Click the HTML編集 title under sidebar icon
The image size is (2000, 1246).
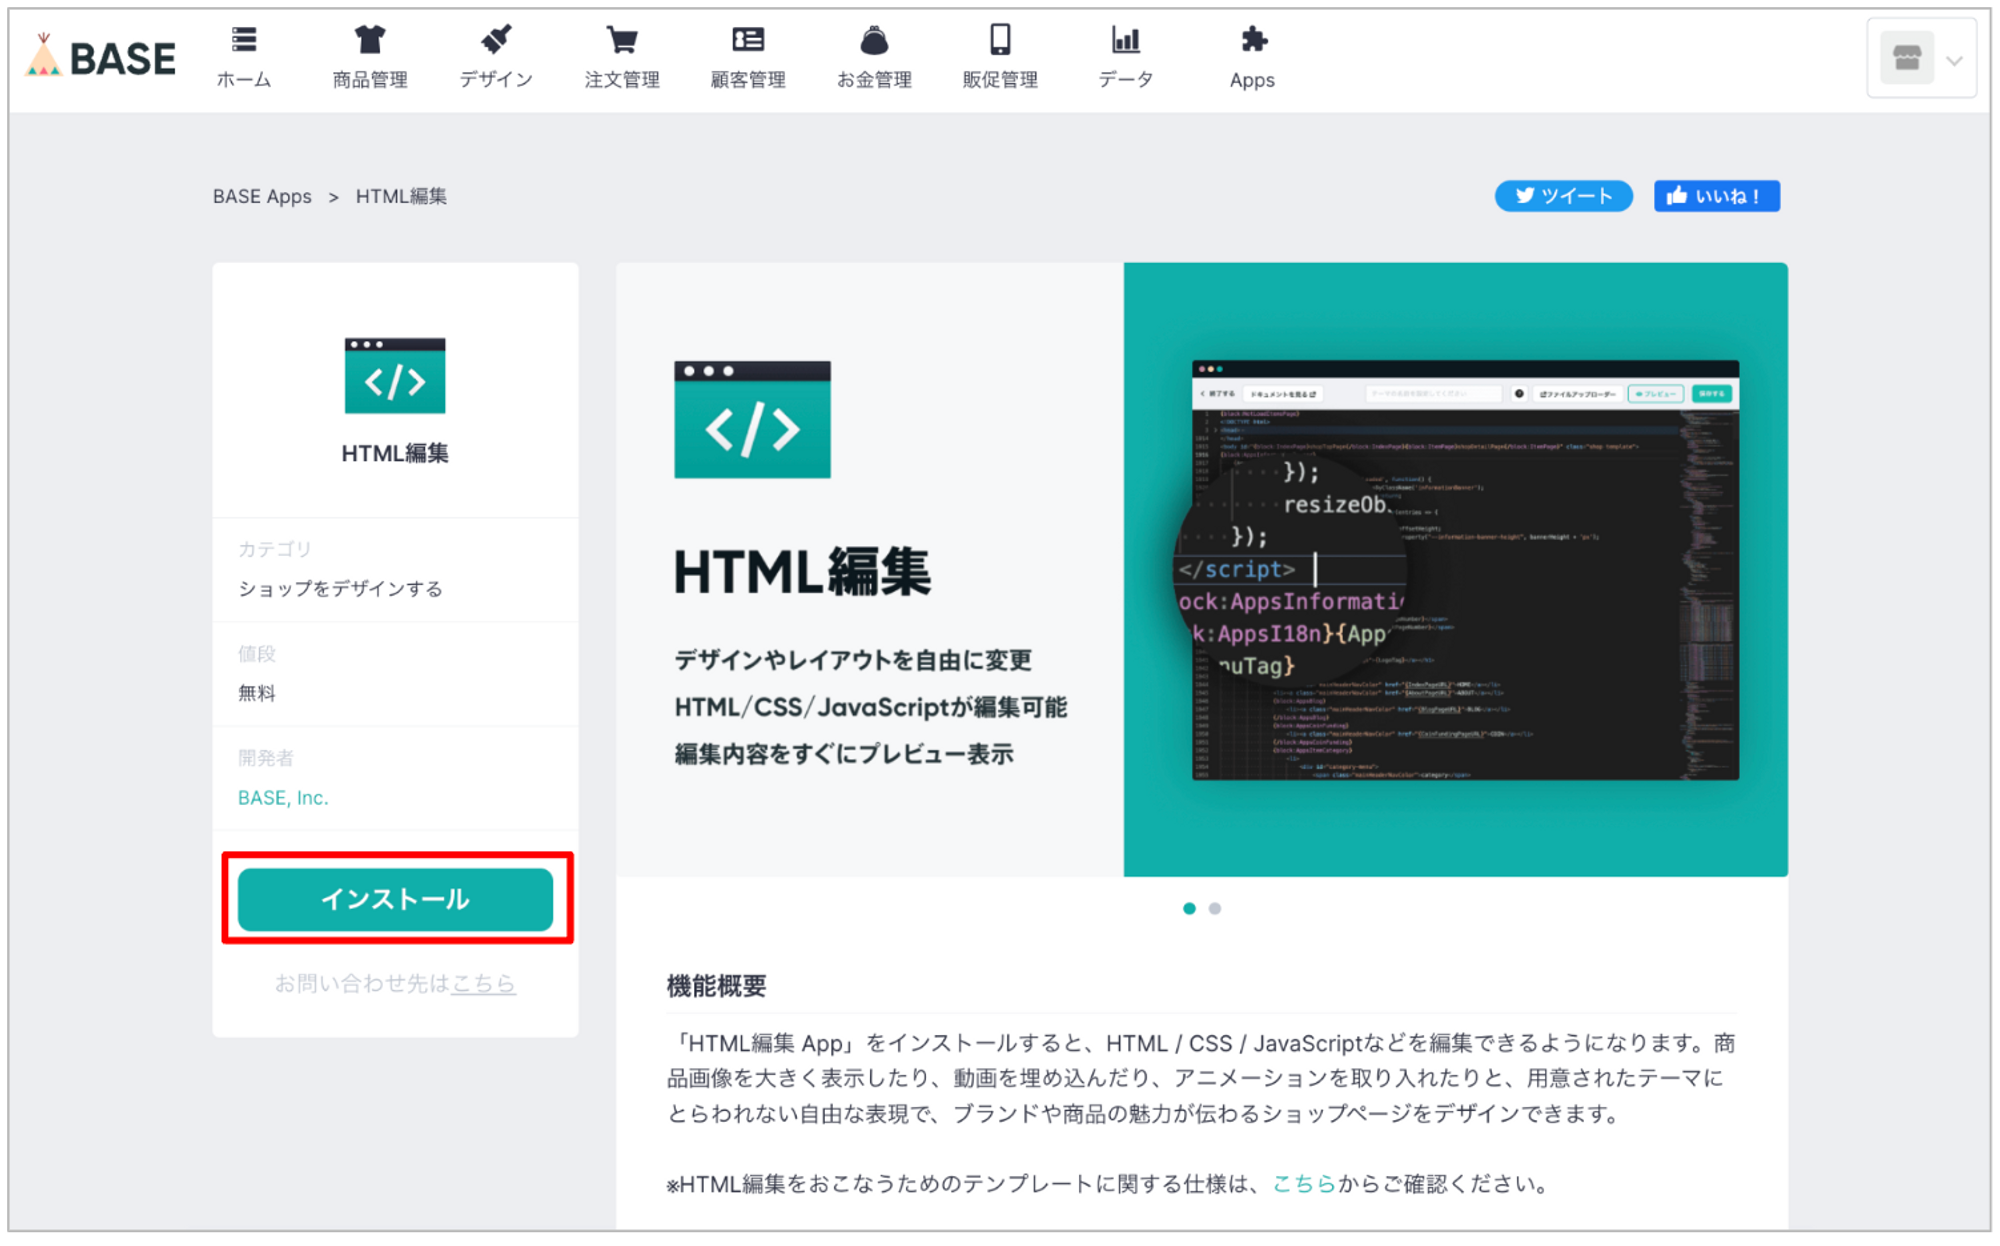pos(395,453)
